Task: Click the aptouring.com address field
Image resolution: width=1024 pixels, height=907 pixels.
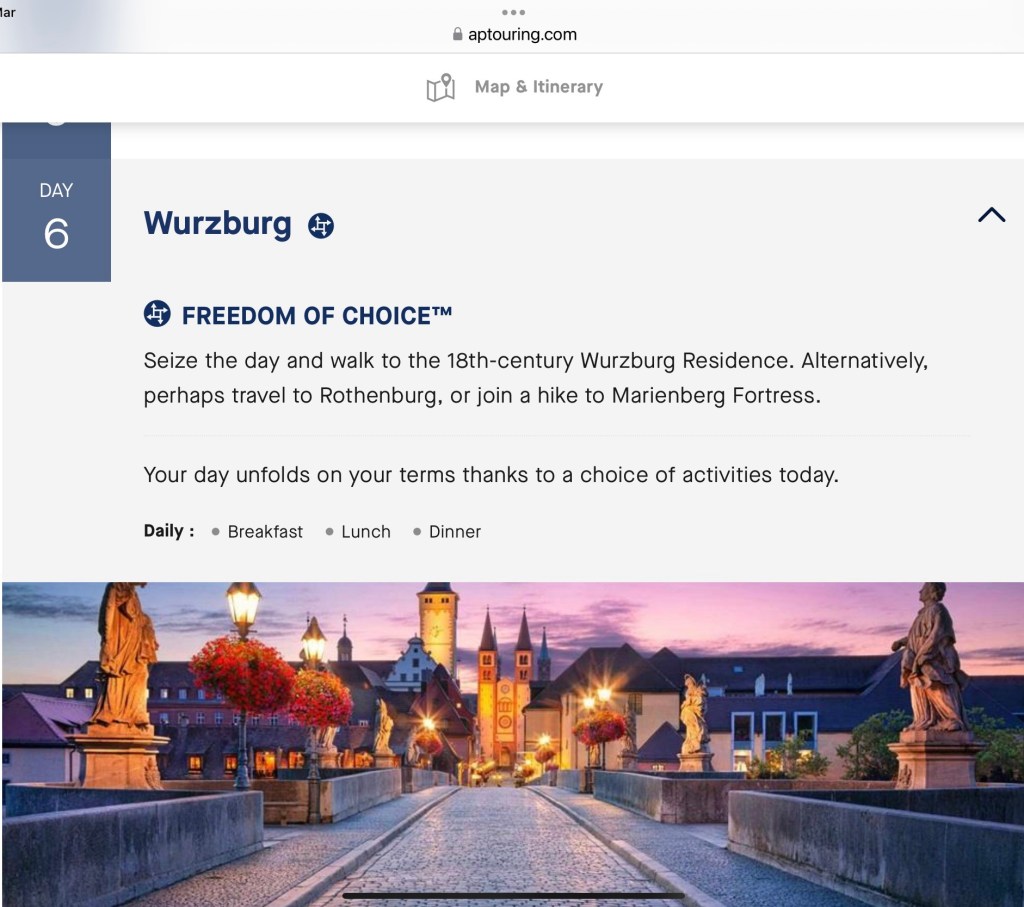Action: coord(514,34)
